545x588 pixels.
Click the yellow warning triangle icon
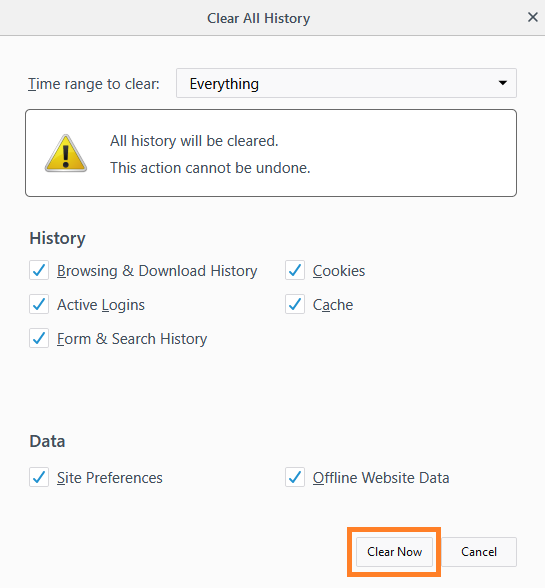coord(66,153)
